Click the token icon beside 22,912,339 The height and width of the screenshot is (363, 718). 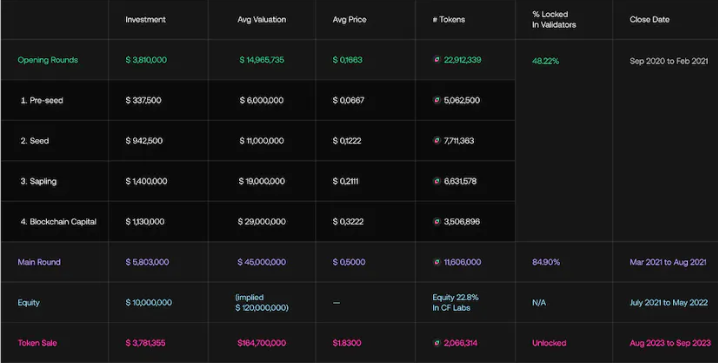tap(437, 60)
